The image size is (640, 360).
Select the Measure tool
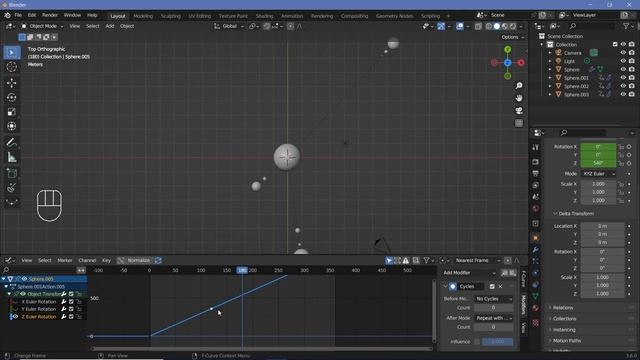tap(11, 157)
